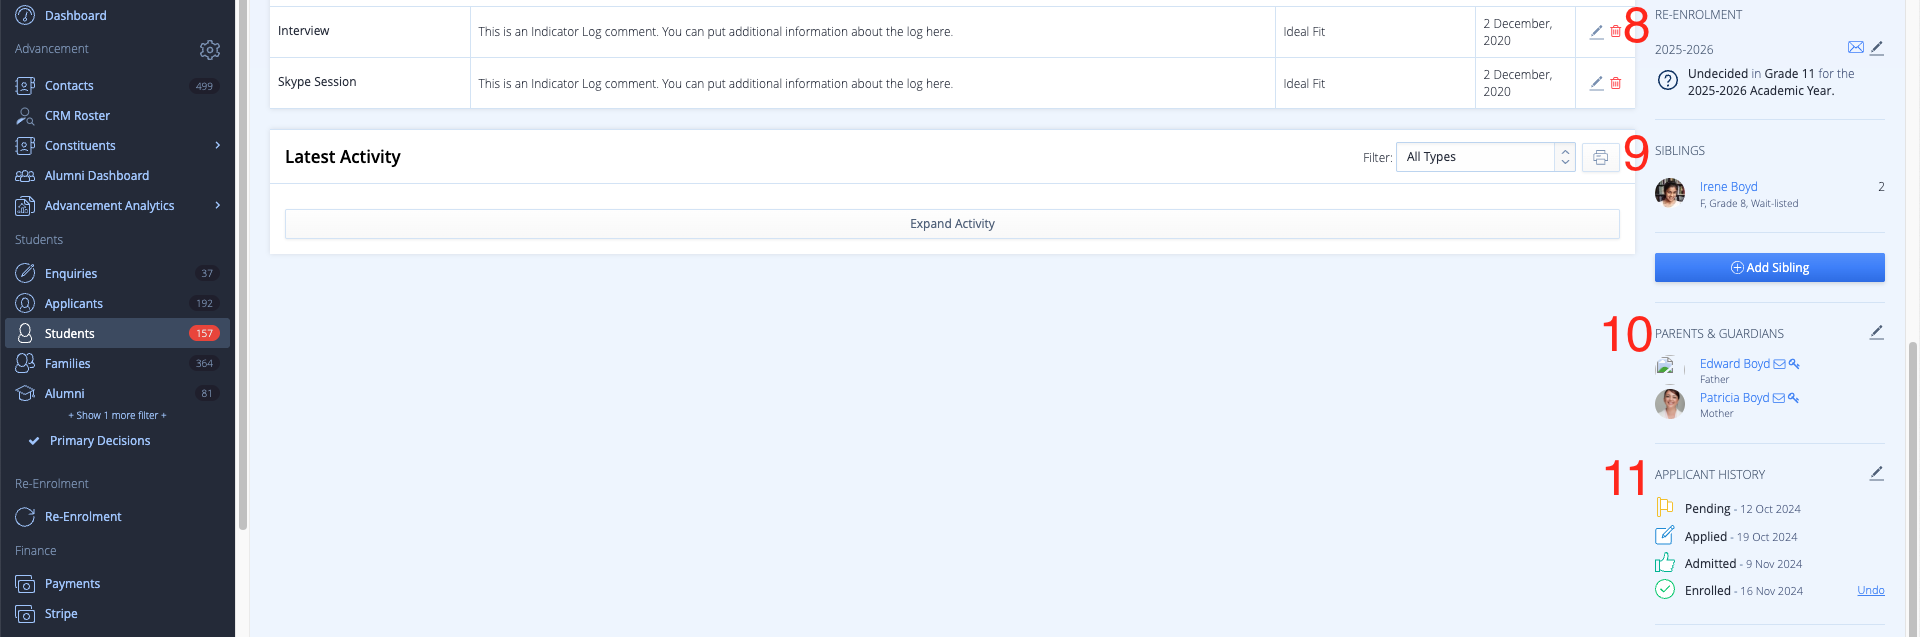Image resolution: width=1920 pixels, height=637 pixels.
Task: Edit the 2025-2026 re-enrolment status
Action: point(1877,48)
